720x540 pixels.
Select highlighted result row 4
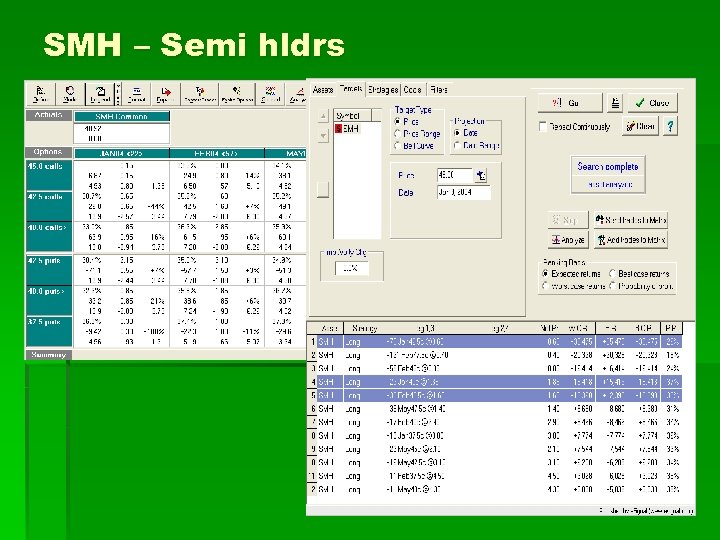[495, 382]
